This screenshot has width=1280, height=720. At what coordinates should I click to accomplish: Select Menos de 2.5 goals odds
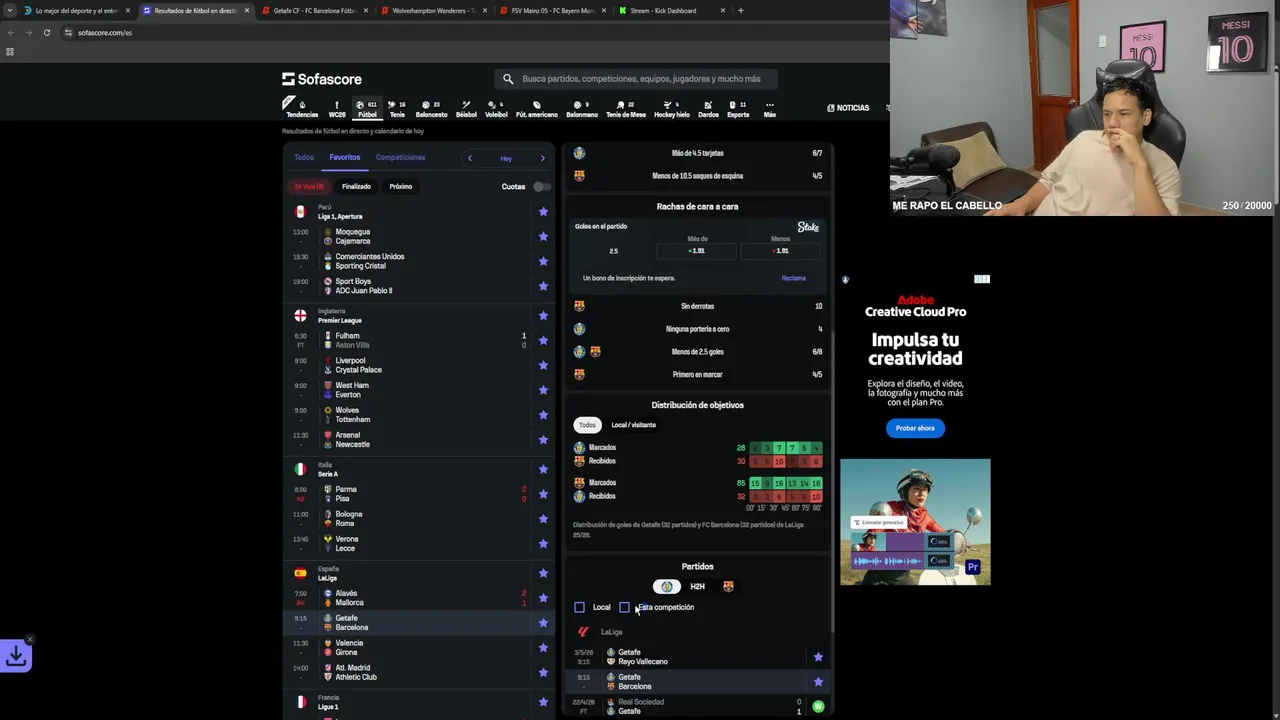[x=781, y=250]
